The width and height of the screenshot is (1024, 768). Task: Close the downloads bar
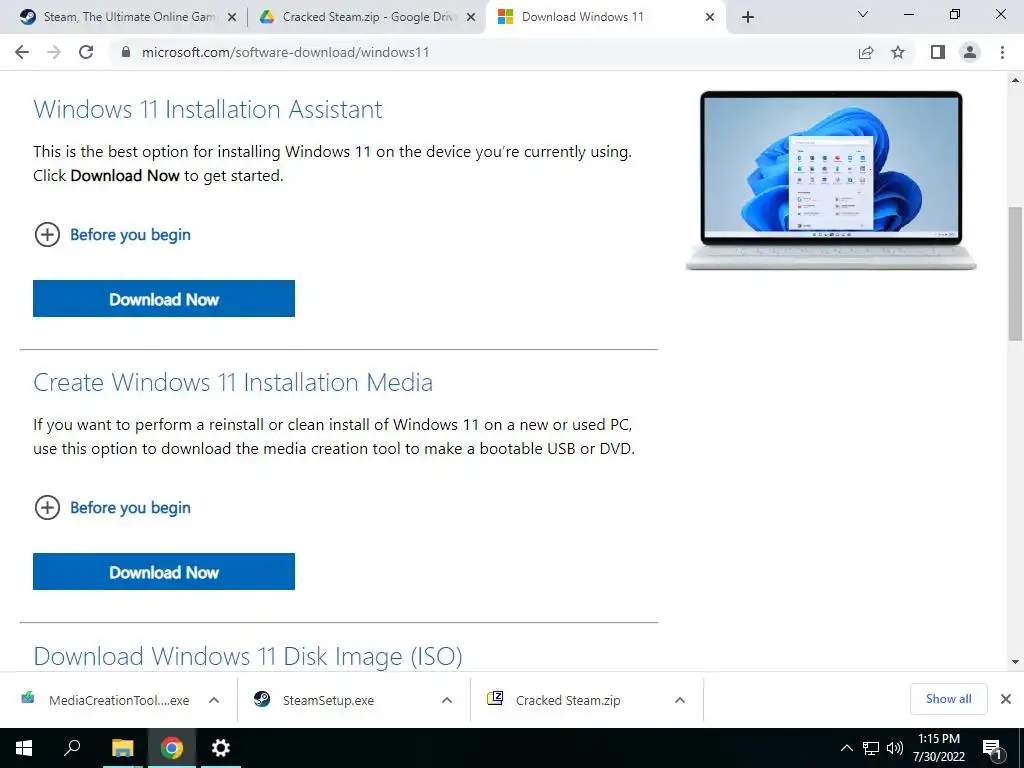(x=1006, y=699)
